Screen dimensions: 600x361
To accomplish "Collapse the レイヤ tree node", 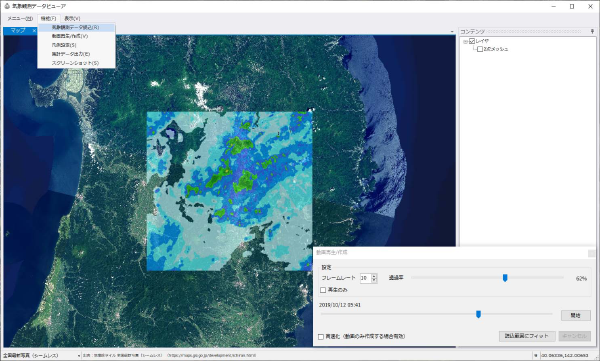I will tap(465, 41).
